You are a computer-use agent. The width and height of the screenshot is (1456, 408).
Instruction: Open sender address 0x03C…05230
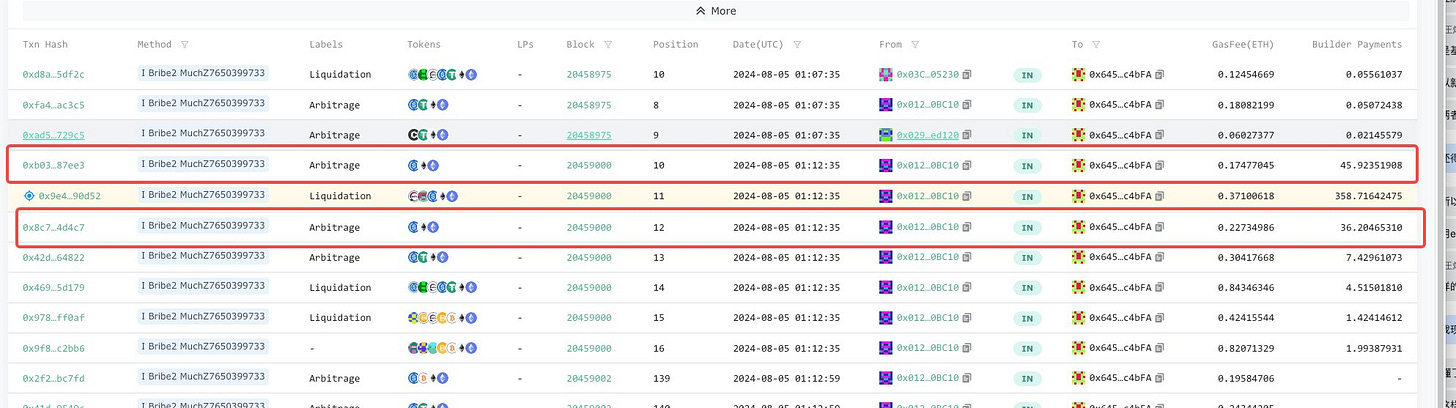928,74
